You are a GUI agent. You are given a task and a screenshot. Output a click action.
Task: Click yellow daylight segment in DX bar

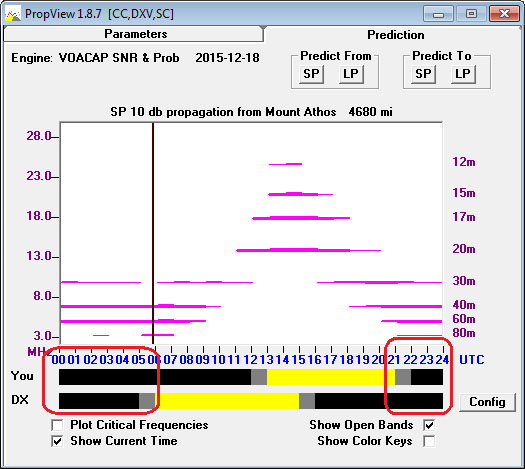tap(227, 401)
